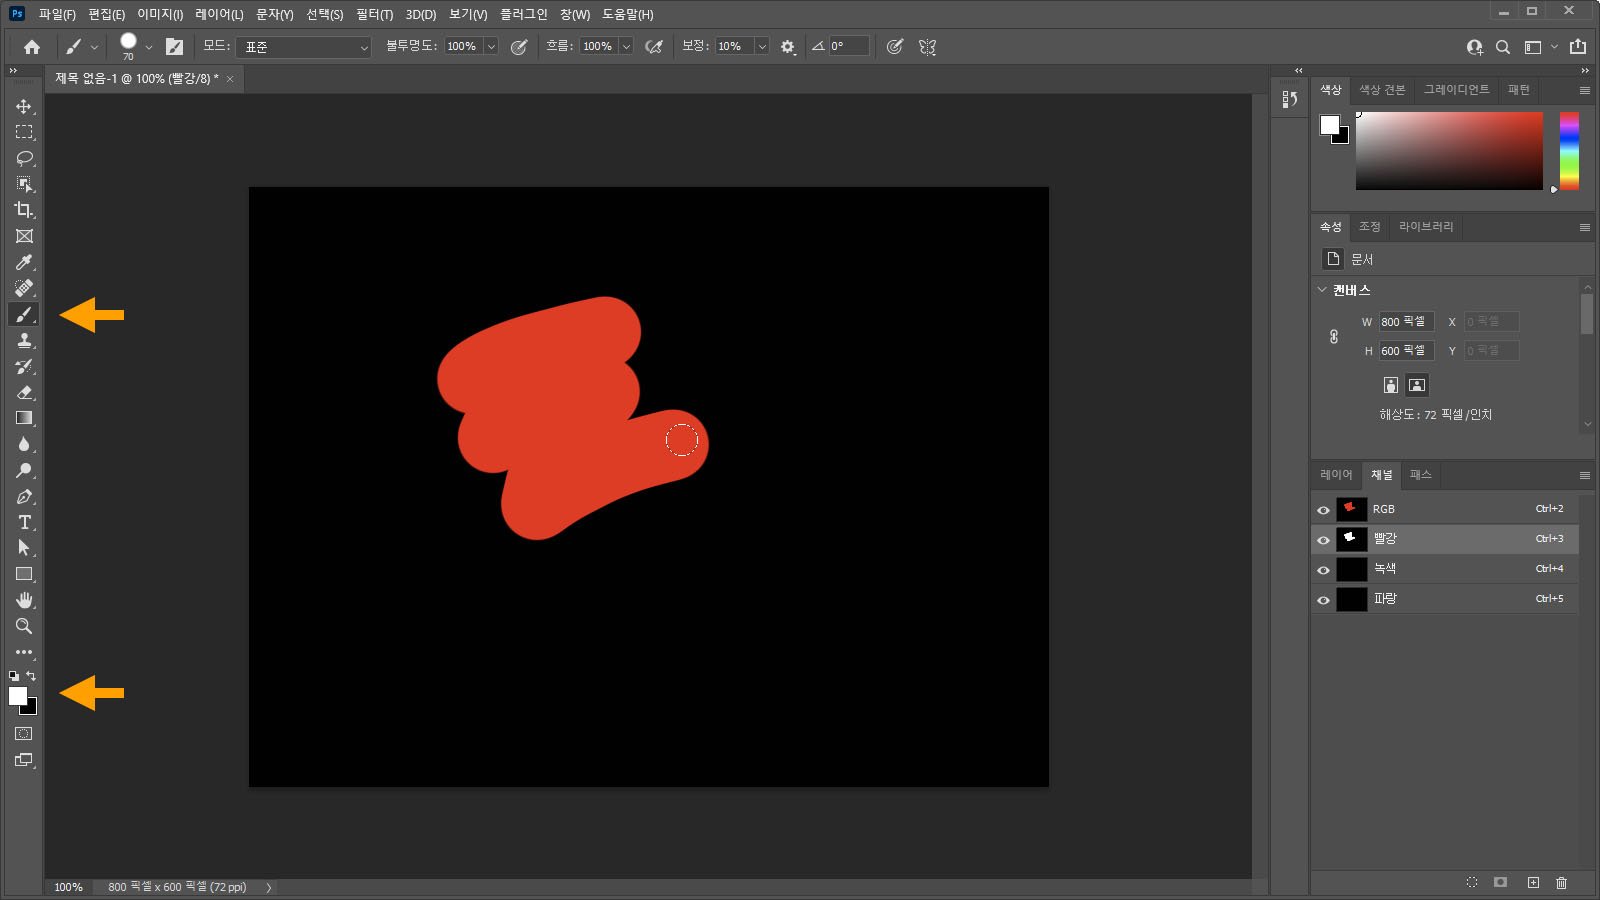Screen dimensions: 1600x900
Task: Toggle pressure for opacity
Action: coord(519,47)
